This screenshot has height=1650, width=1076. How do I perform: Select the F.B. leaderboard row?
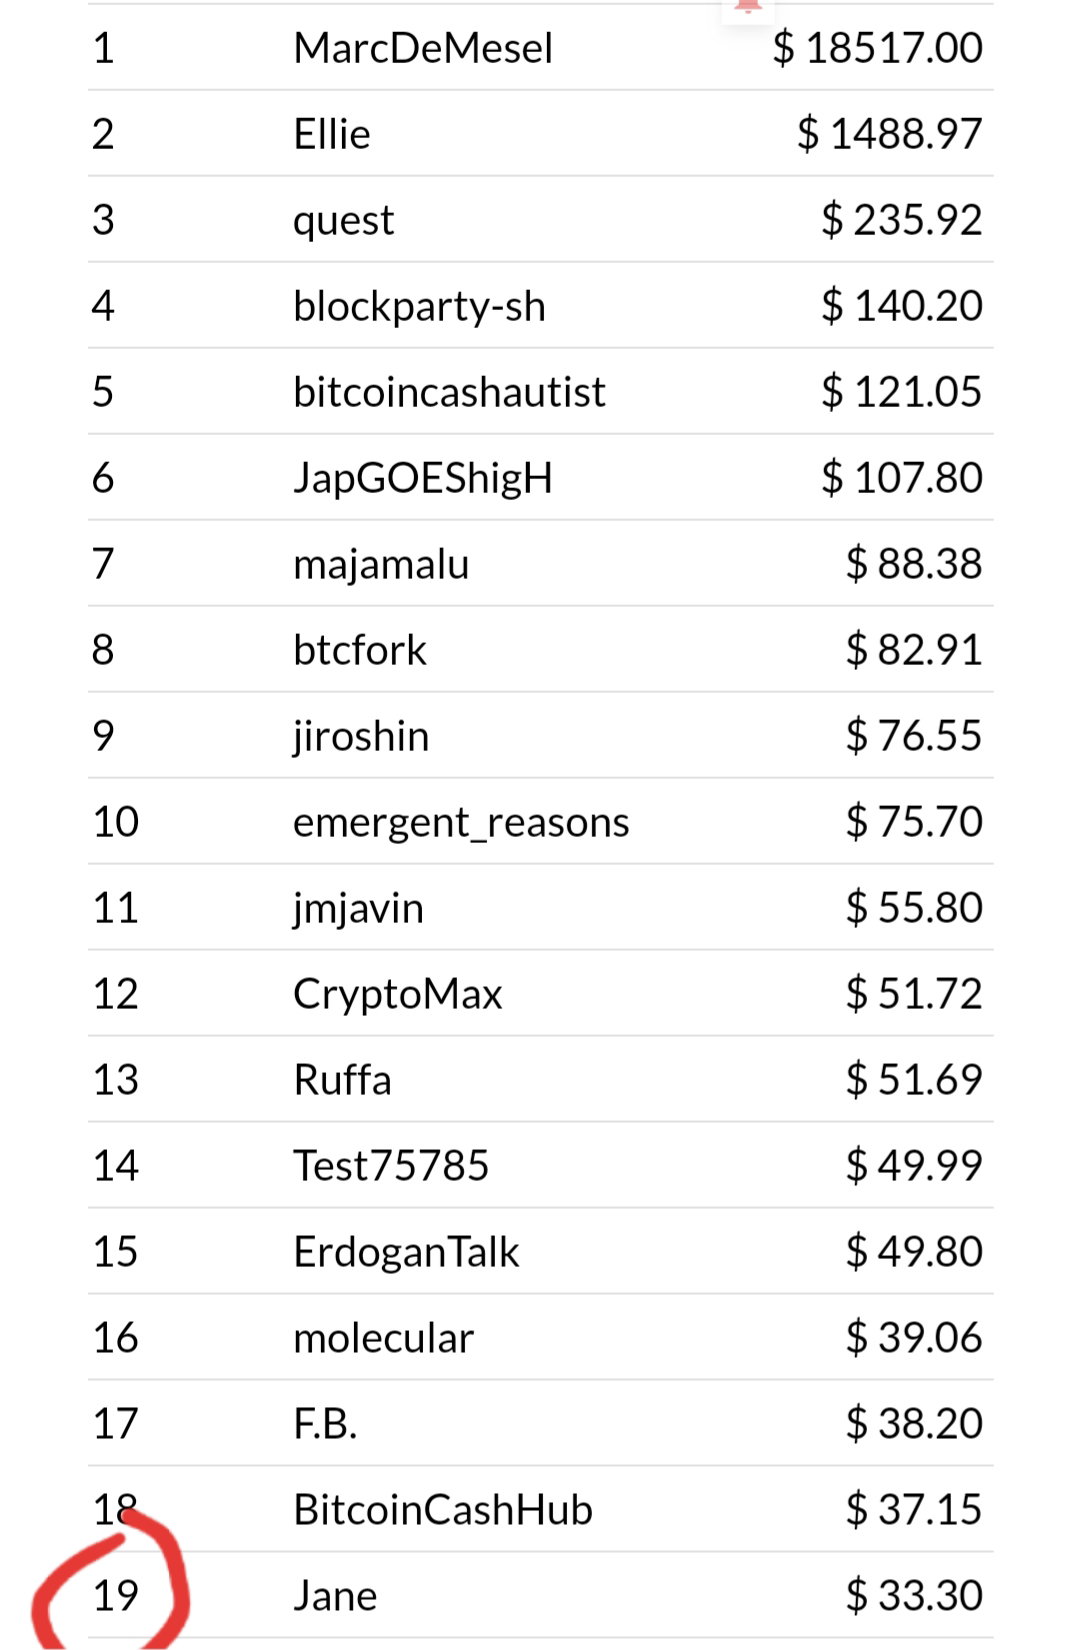coord(540,1423)
